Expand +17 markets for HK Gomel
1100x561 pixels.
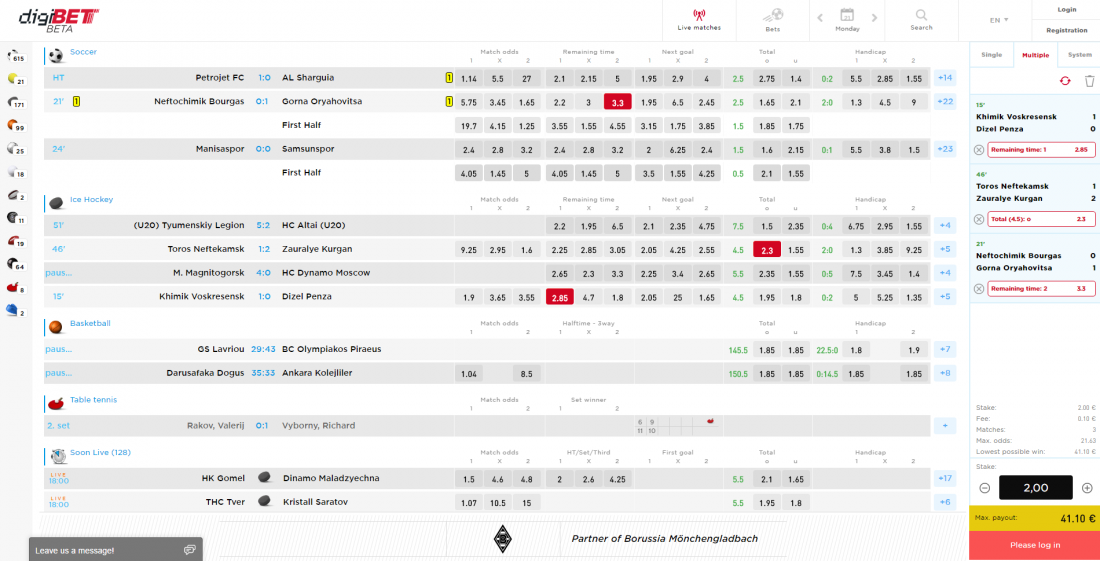coord(944,478)
